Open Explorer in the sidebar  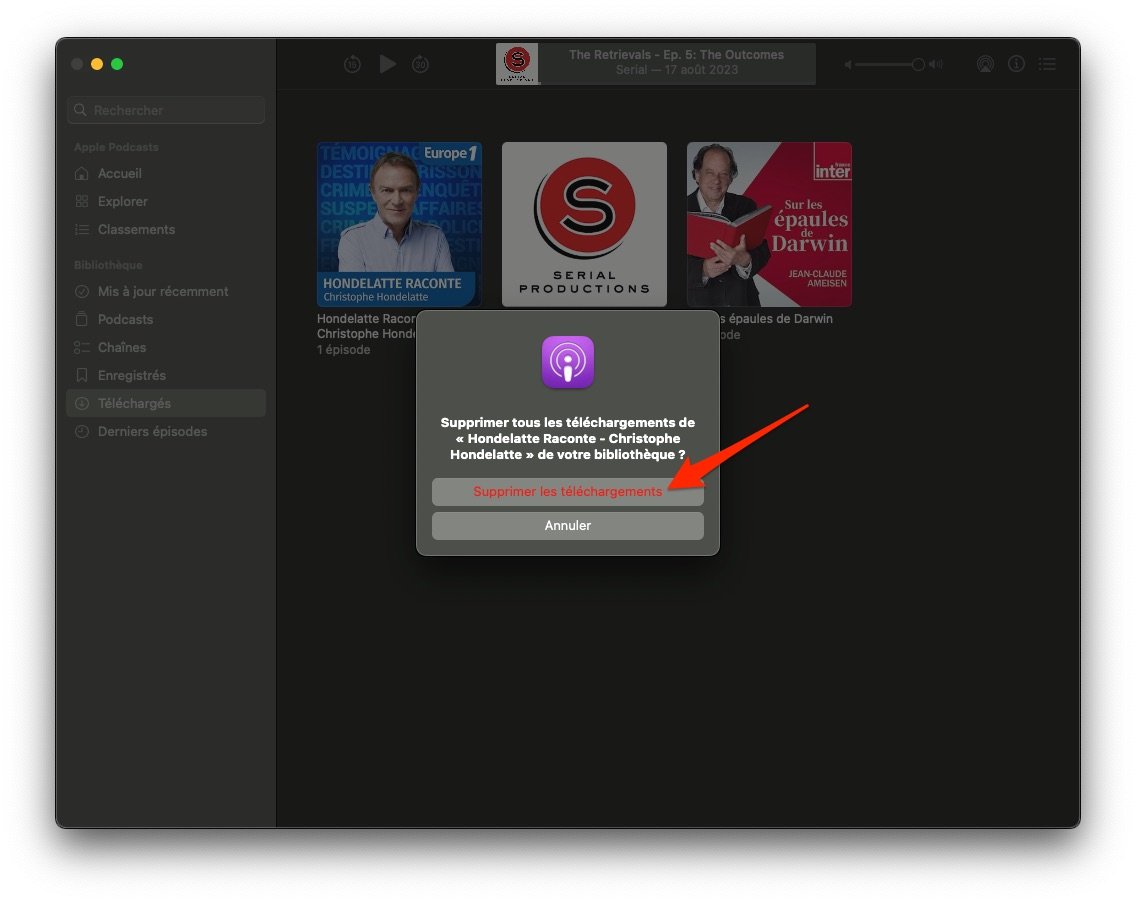pyautogui.click(x=166, y=201)
